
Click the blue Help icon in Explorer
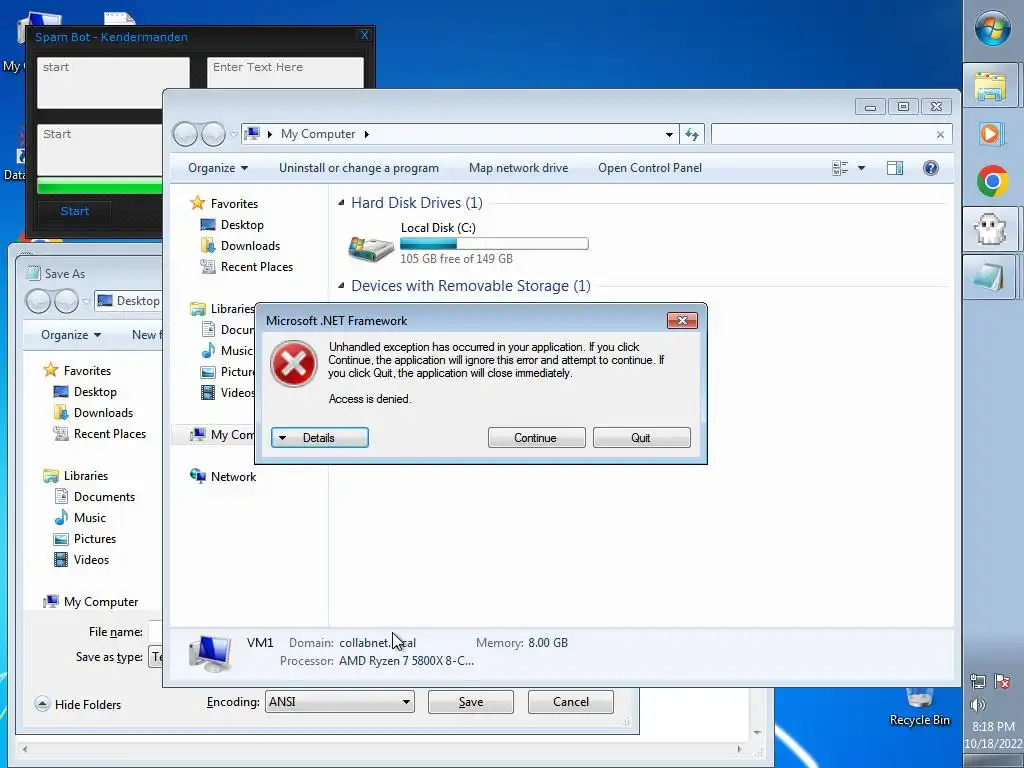(931, 168)
